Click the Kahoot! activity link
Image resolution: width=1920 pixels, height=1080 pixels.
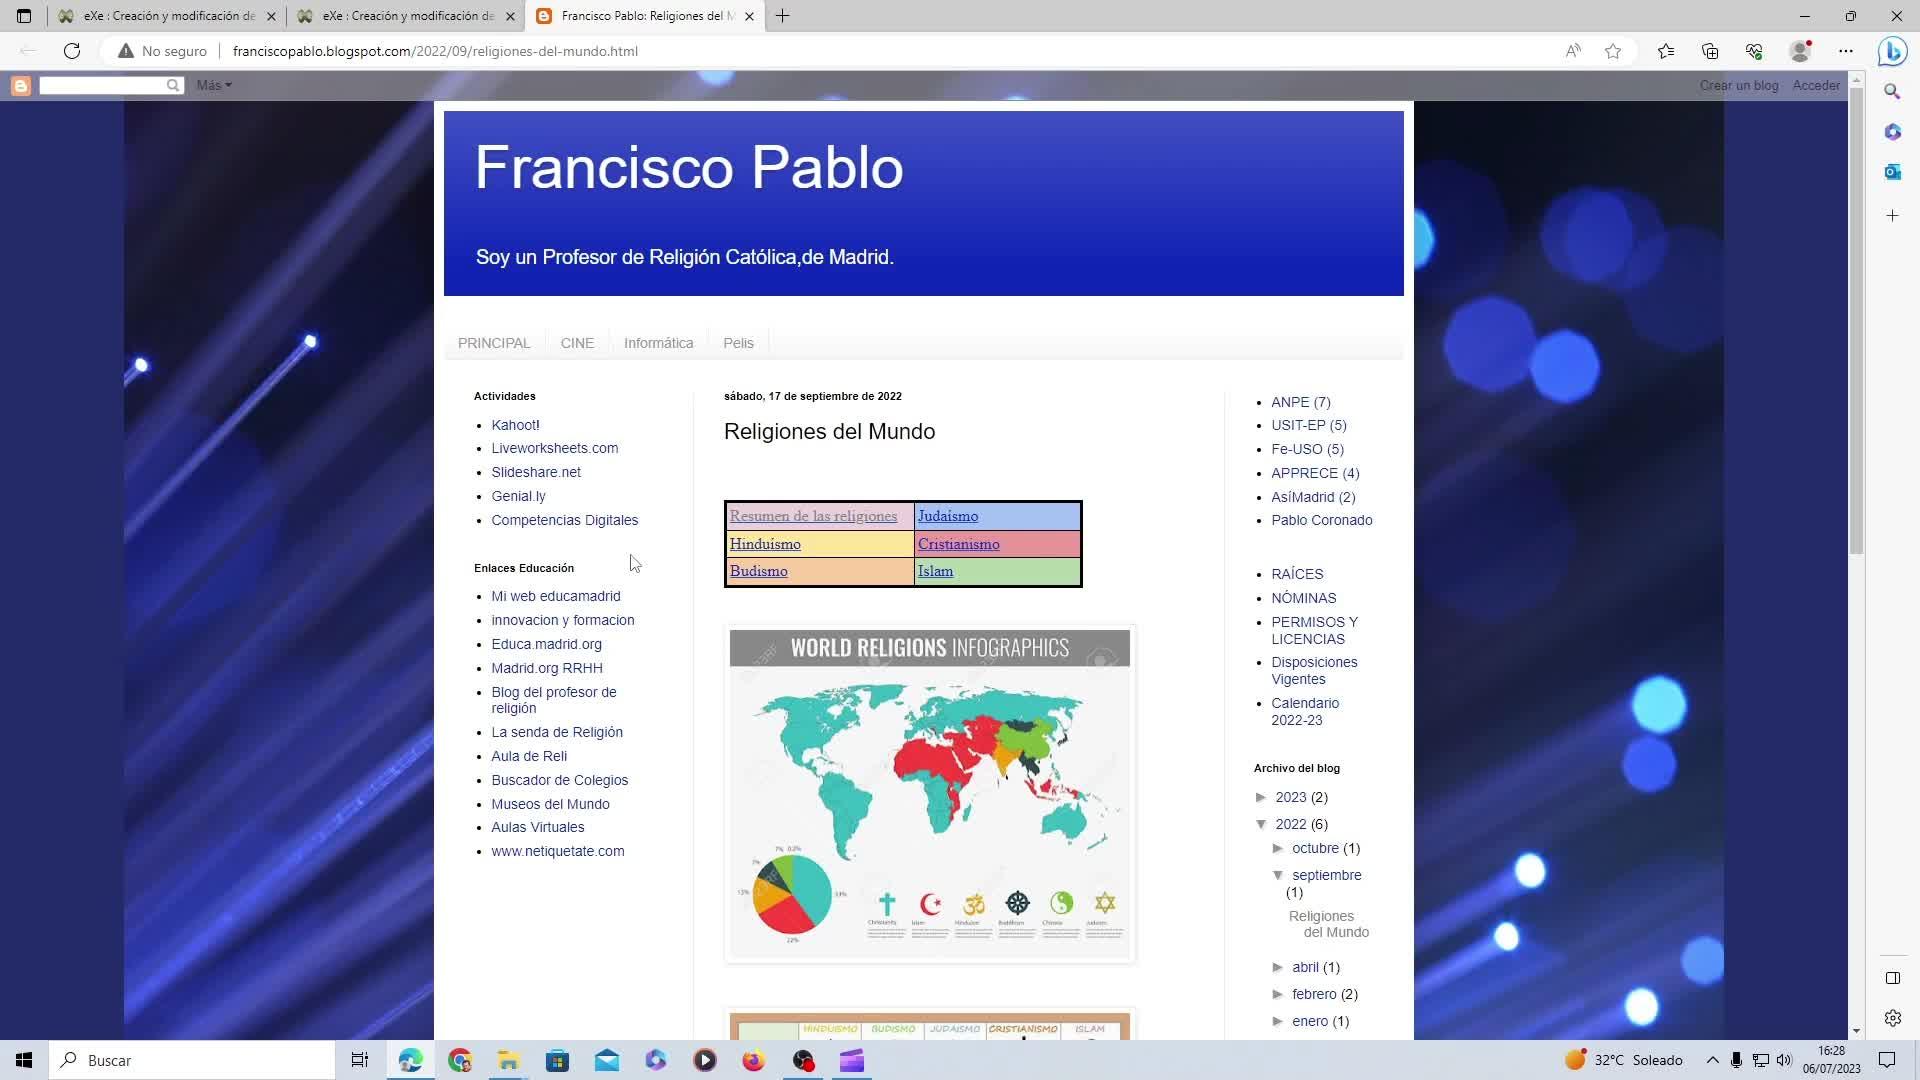515,425
